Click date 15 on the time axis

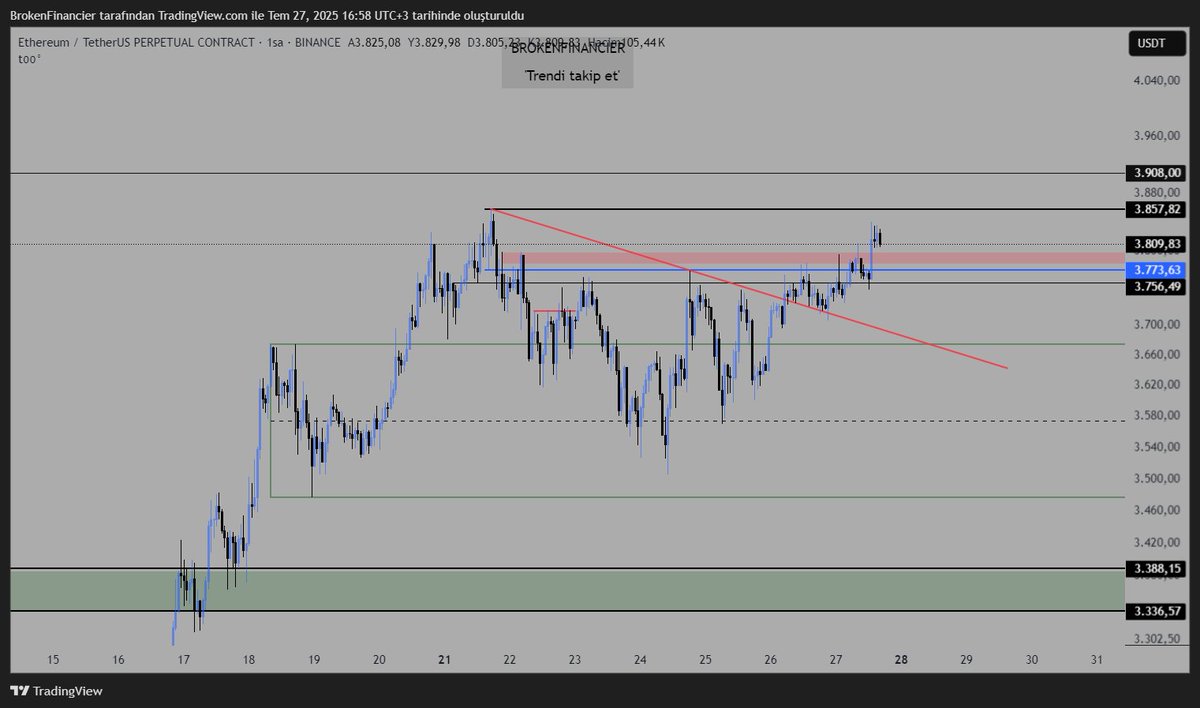(53, 660)
